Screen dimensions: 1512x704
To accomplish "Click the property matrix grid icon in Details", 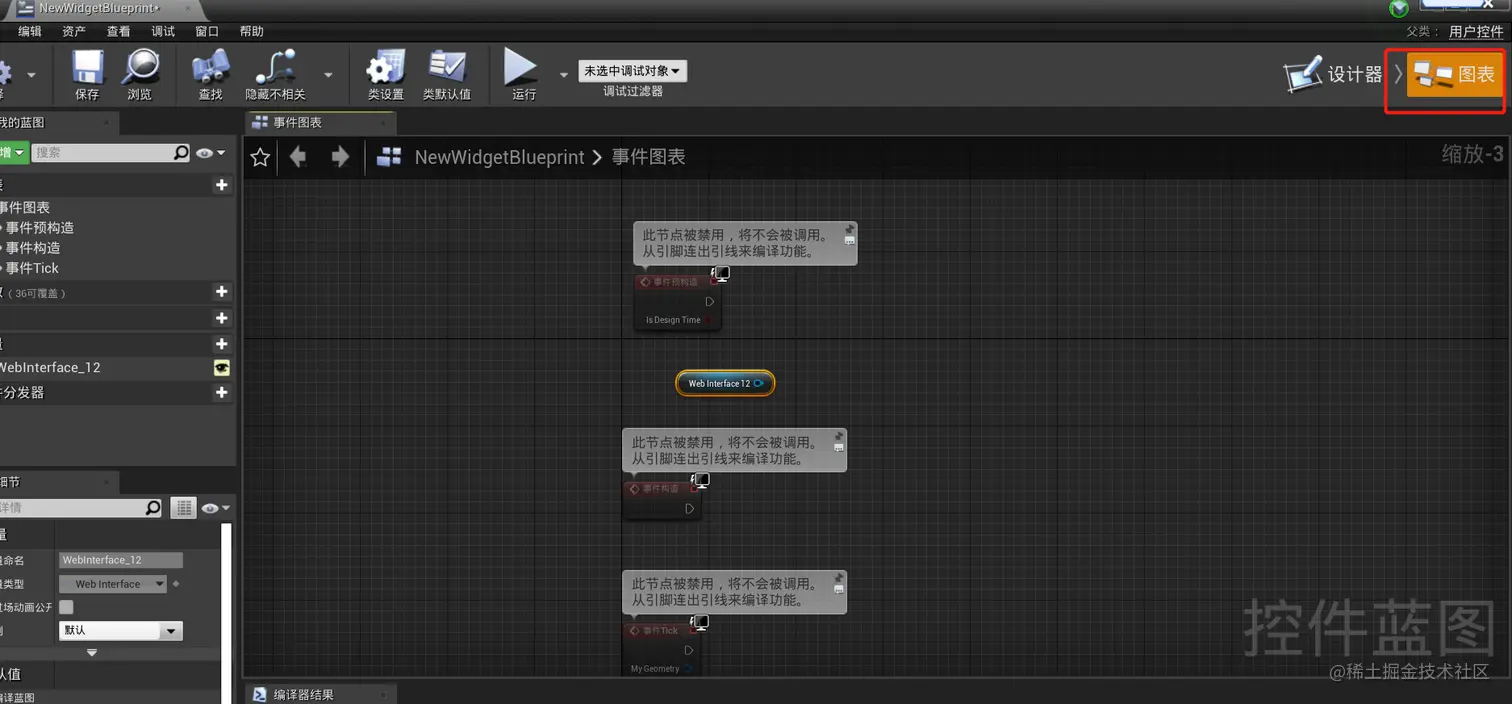I will [x=183, y=508].
